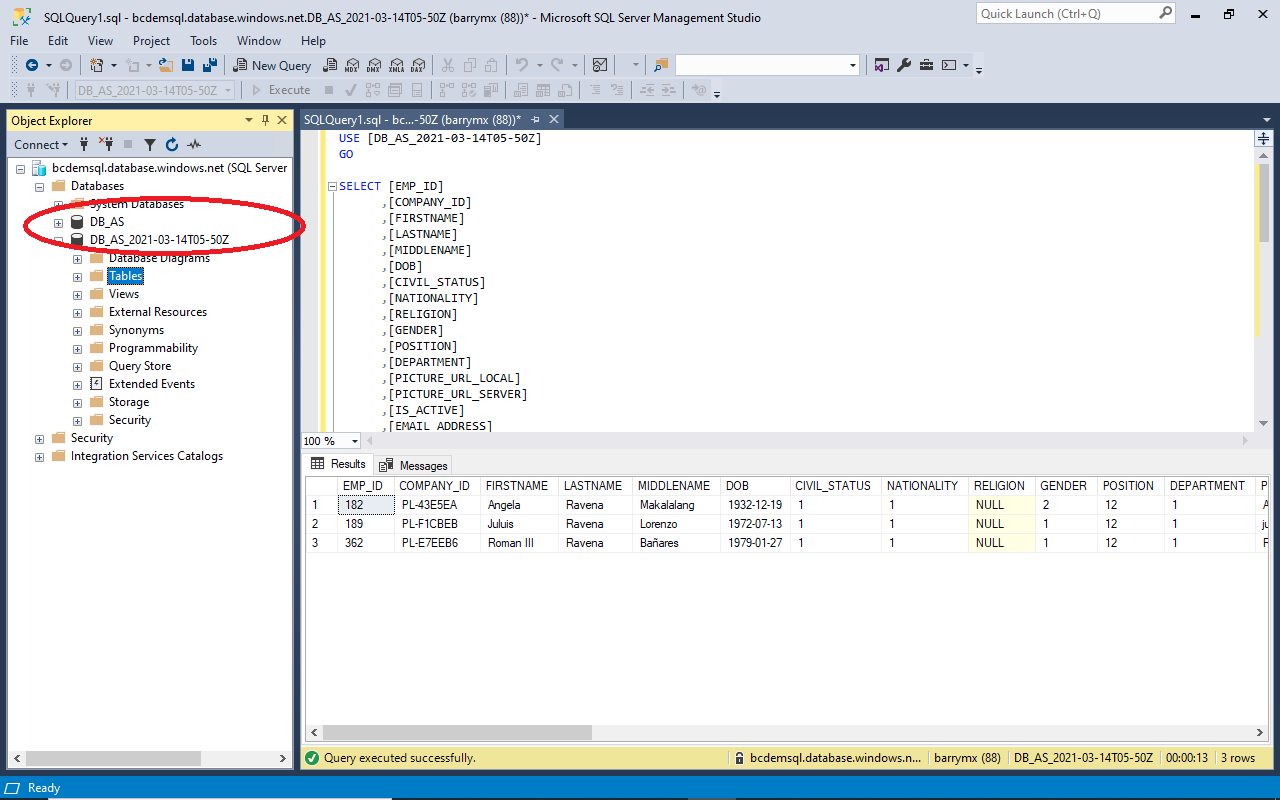Save the query with the single-disk Save icon
Screen dimensions: 1280x800
pos(189,65)
